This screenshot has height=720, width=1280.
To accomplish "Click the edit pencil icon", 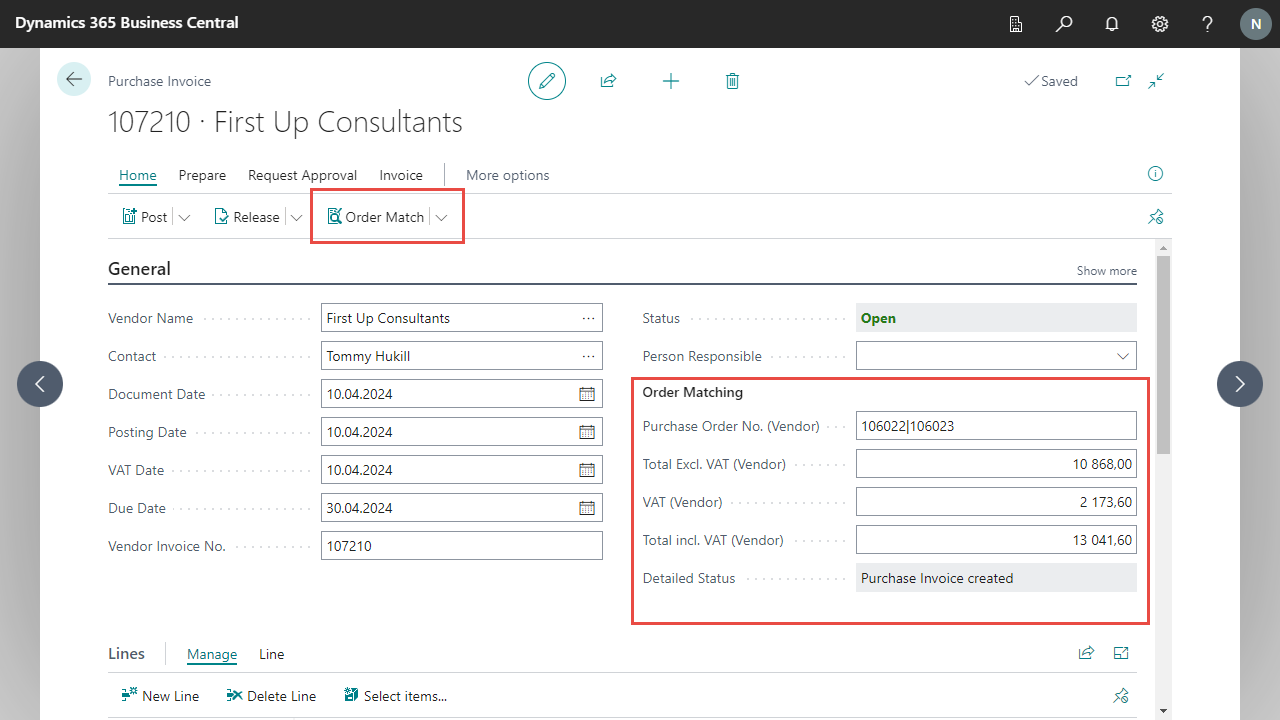I will [x=547, y=81].
